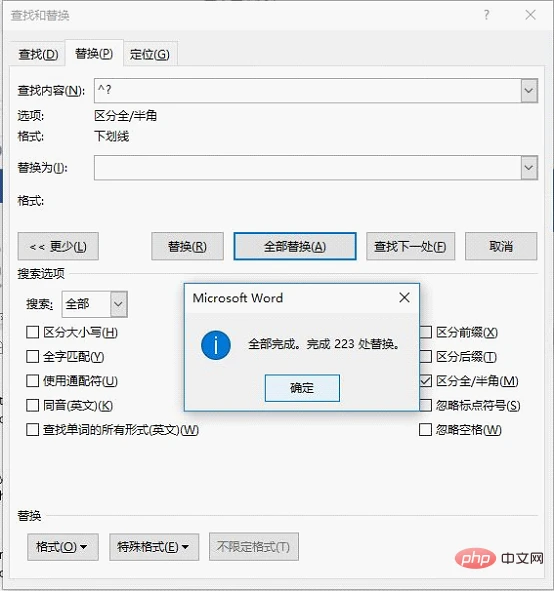Expand the 替换为 history dropdown
This screenshot has height=591, width=554.
[x=529, y=168]
